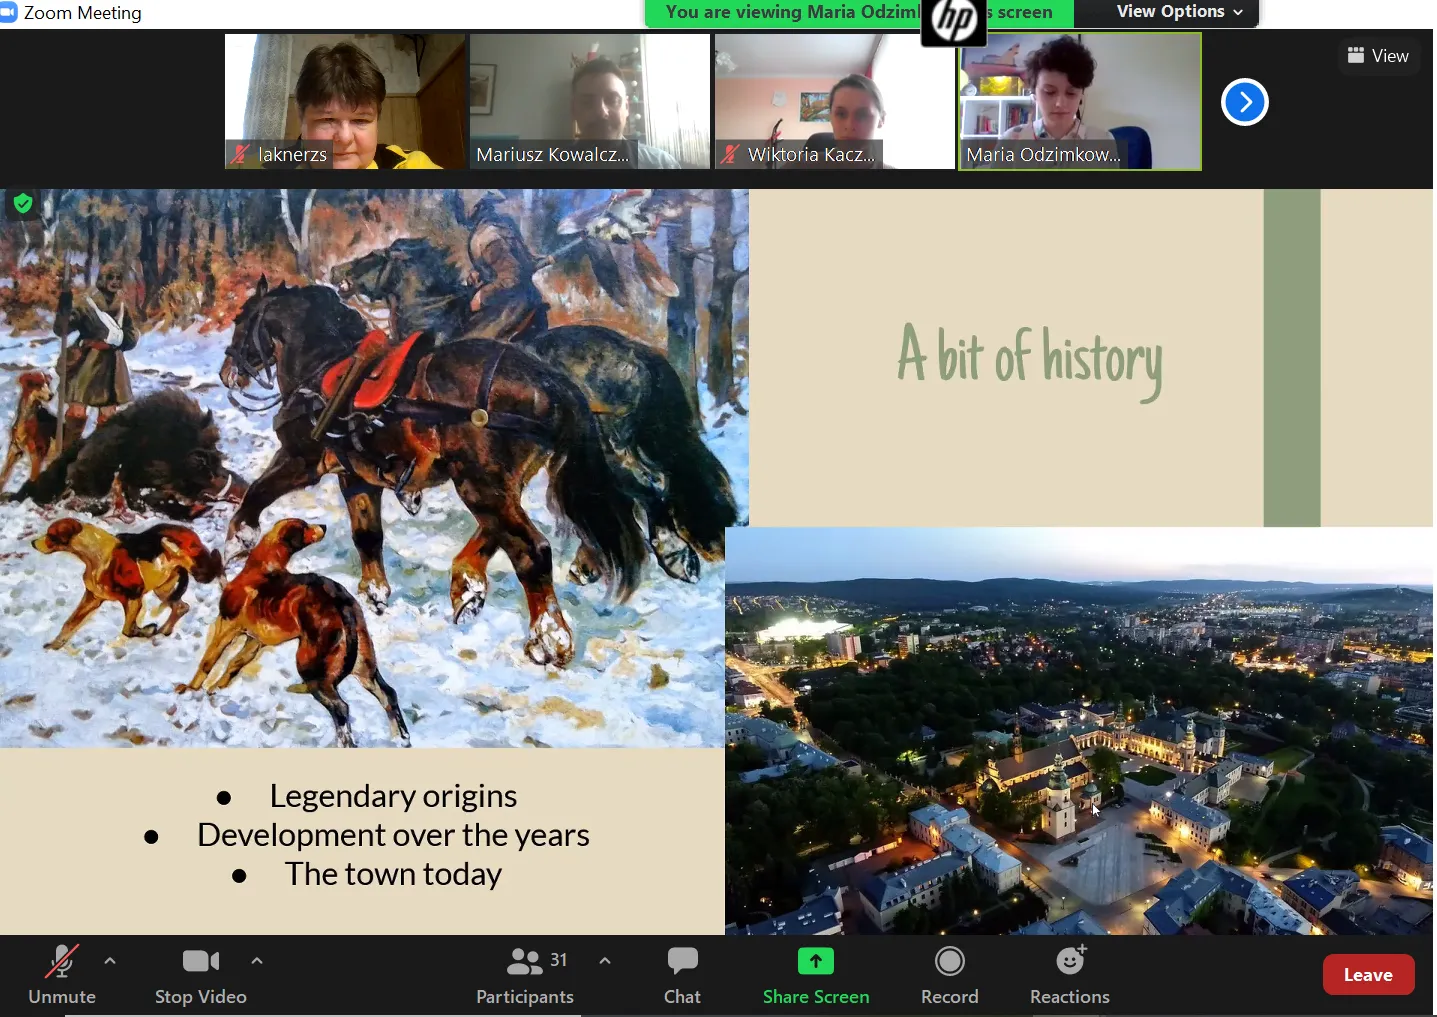The height and width of the screenshot is (1017, 1437).
Task: Unmute the microphone
Action: tap(62, 975)
